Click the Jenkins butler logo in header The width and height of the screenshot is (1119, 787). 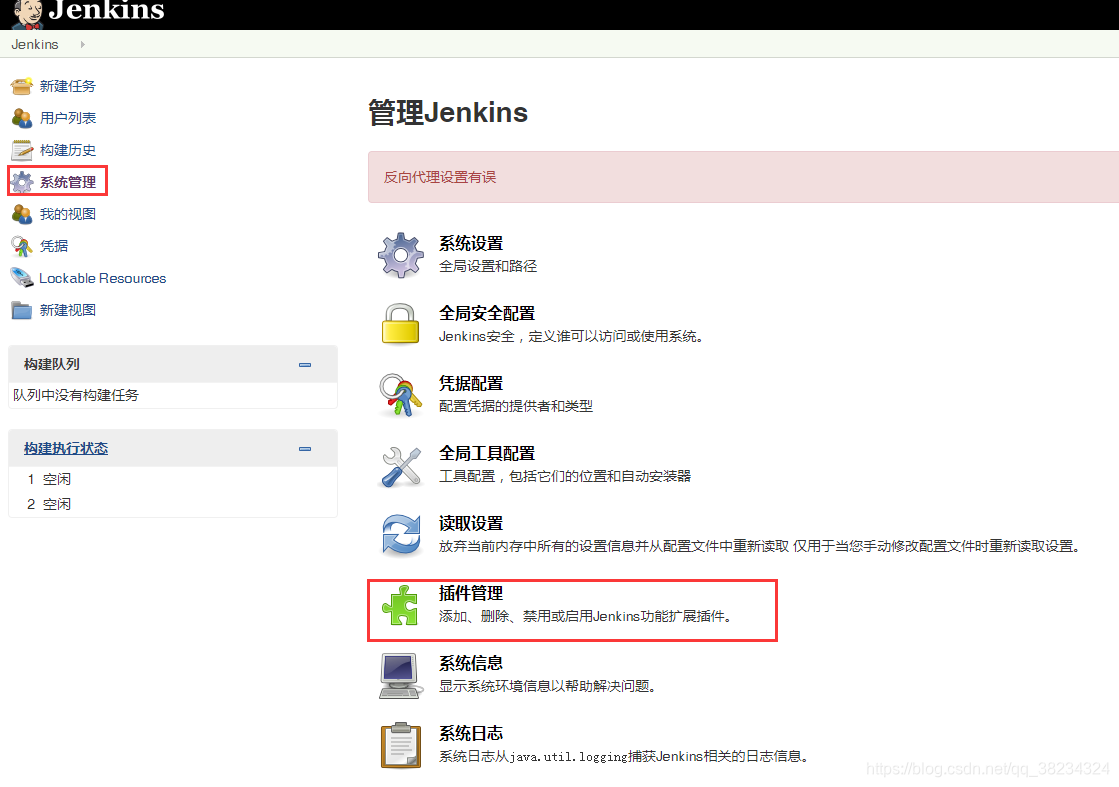coord(27,14)
